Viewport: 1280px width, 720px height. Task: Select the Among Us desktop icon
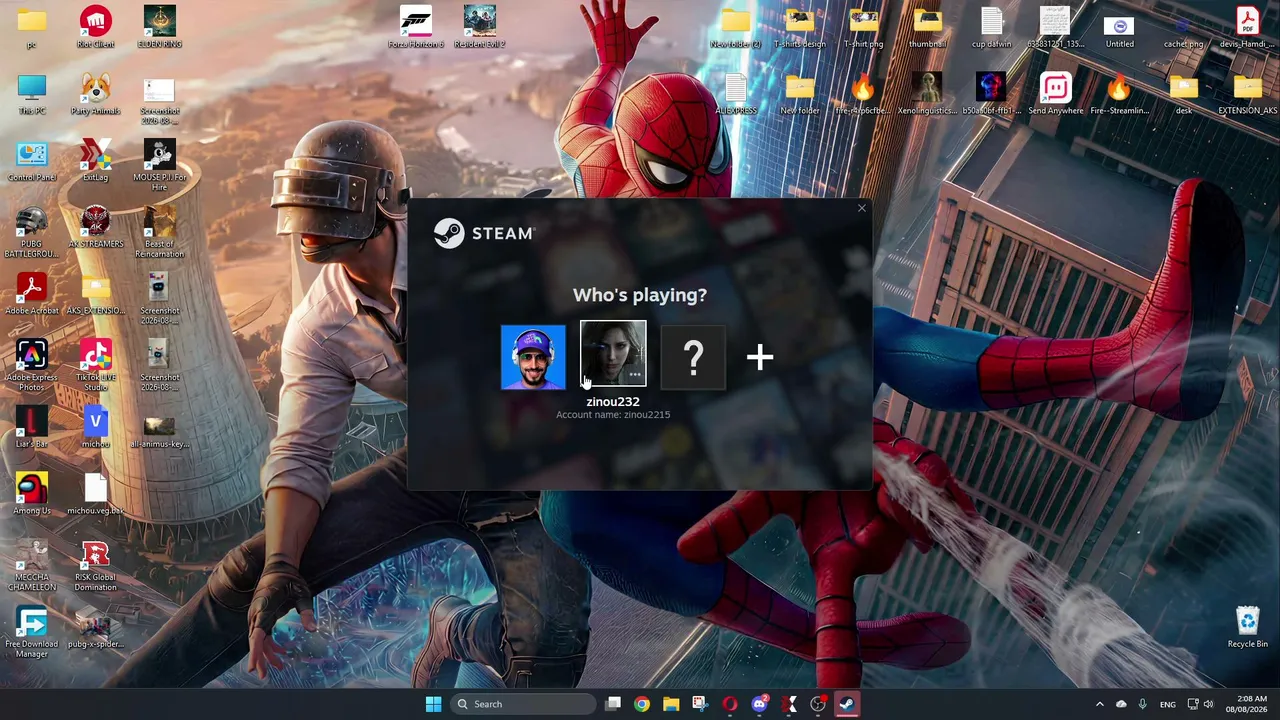[32, 494]
